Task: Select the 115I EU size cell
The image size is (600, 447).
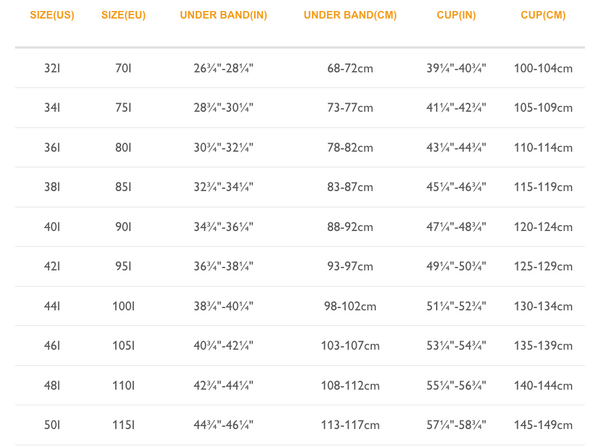Action: point(123,425)
